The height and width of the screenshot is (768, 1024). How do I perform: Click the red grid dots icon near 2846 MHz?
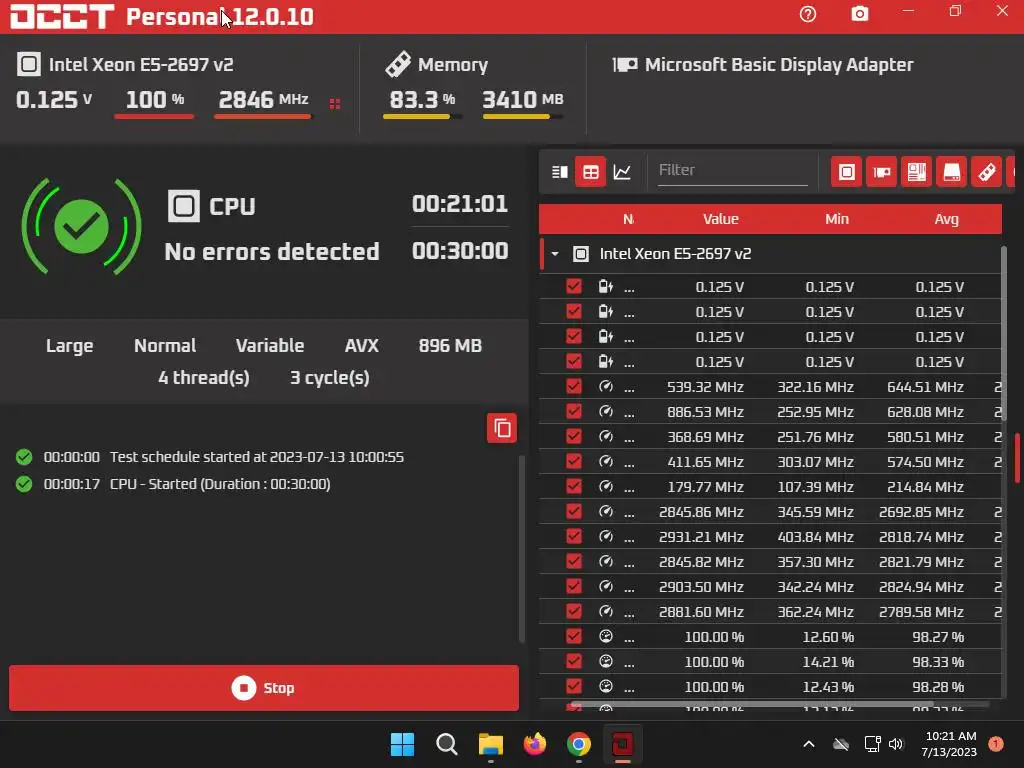pyautogui.click(x=335, y=104)
